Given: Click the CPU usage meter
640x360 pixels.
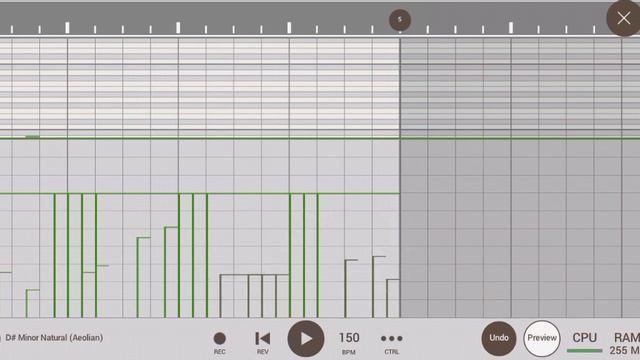Looking at the screenshot, I should [584, 342].
